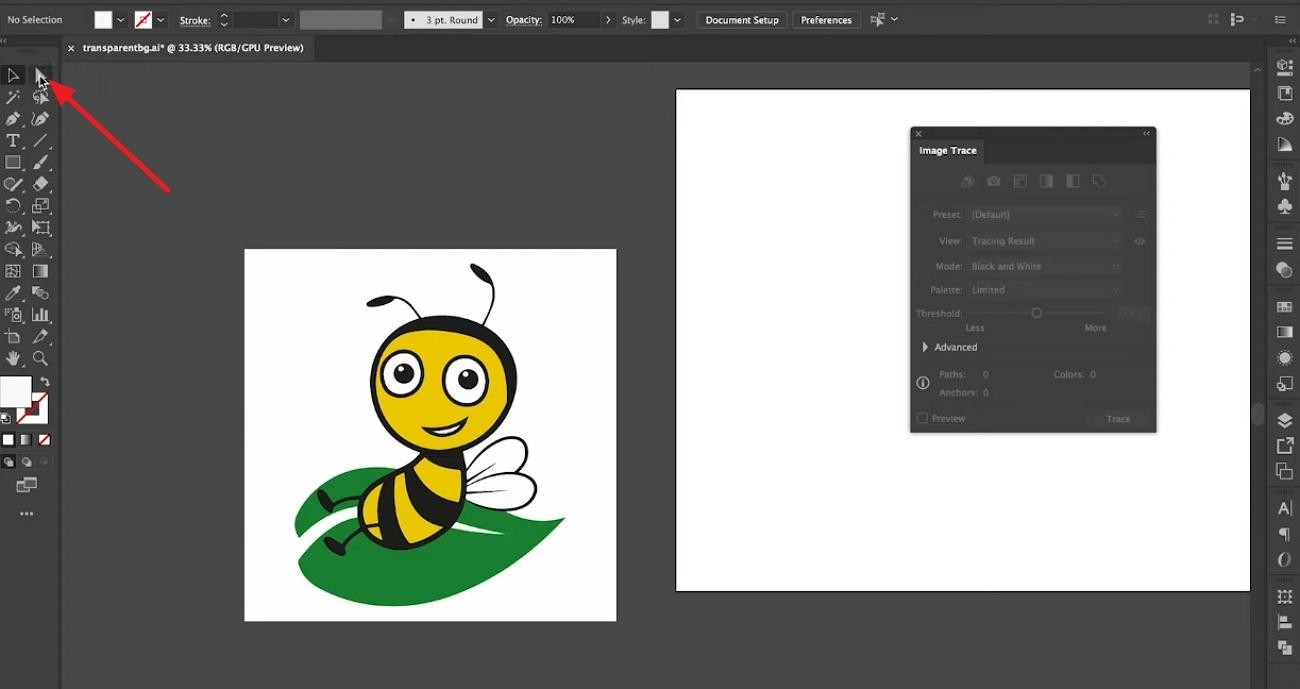Select the Mesh tool
This screenshot has height=689, width=1300.
(13, 271)
